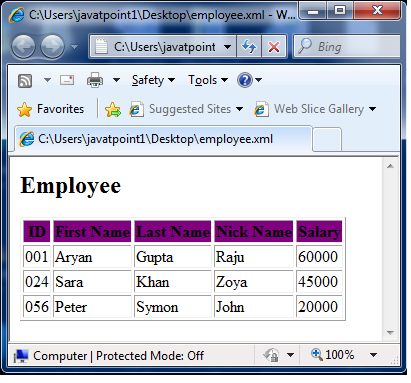Click the John nick name cell
Image resolution: width=411 pixels, height=383 pixels.
[x=254, y=307]
